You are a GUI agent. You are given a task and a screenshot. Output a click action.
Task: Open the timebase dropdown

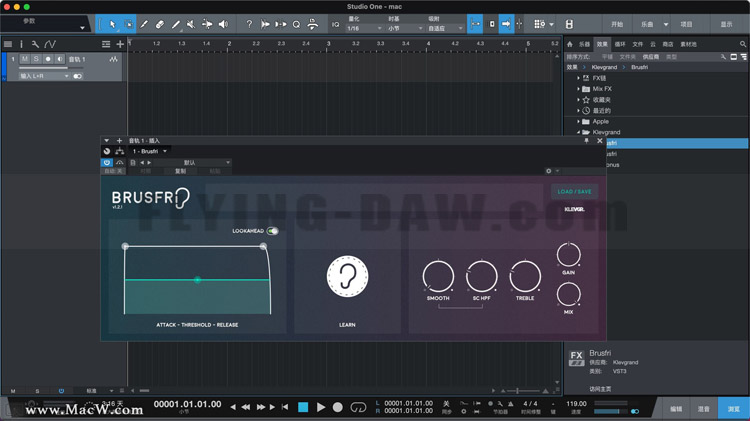405,28
